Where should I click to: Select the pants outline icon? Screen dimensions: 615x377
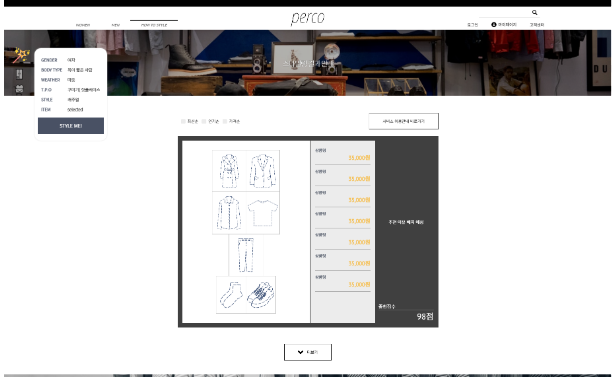point(246,255)
